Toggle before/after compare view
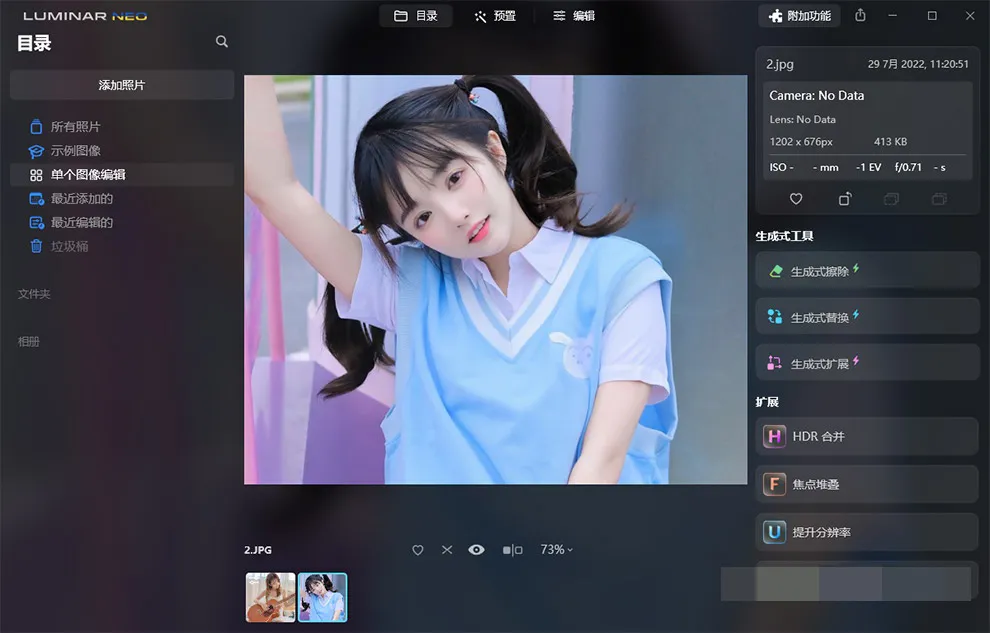Viewport: 990px width, 633px height. pos(512,550)
